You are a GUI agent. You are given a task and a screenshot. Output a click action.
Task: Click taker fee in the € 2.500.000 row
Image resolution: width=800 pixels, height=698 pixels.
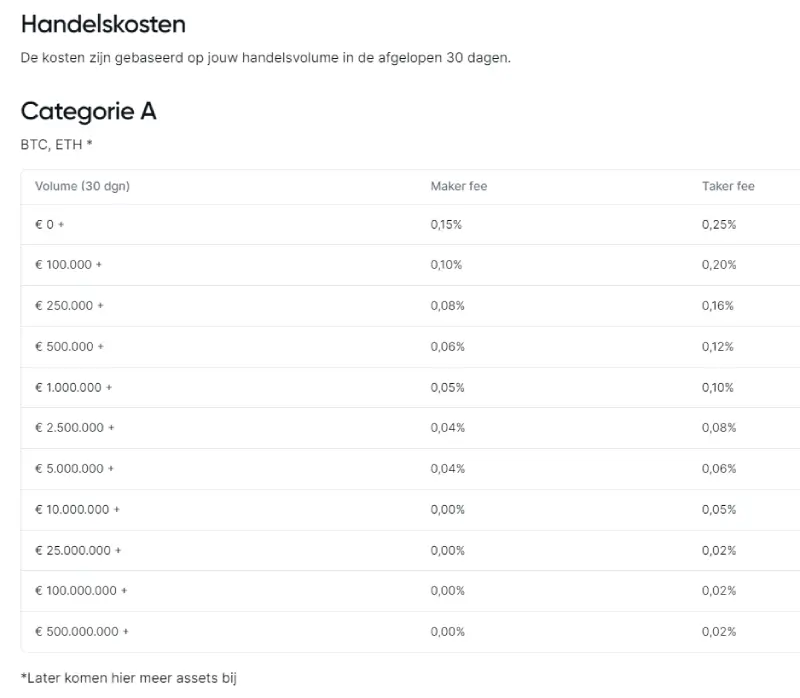click(x=718, y=428)
